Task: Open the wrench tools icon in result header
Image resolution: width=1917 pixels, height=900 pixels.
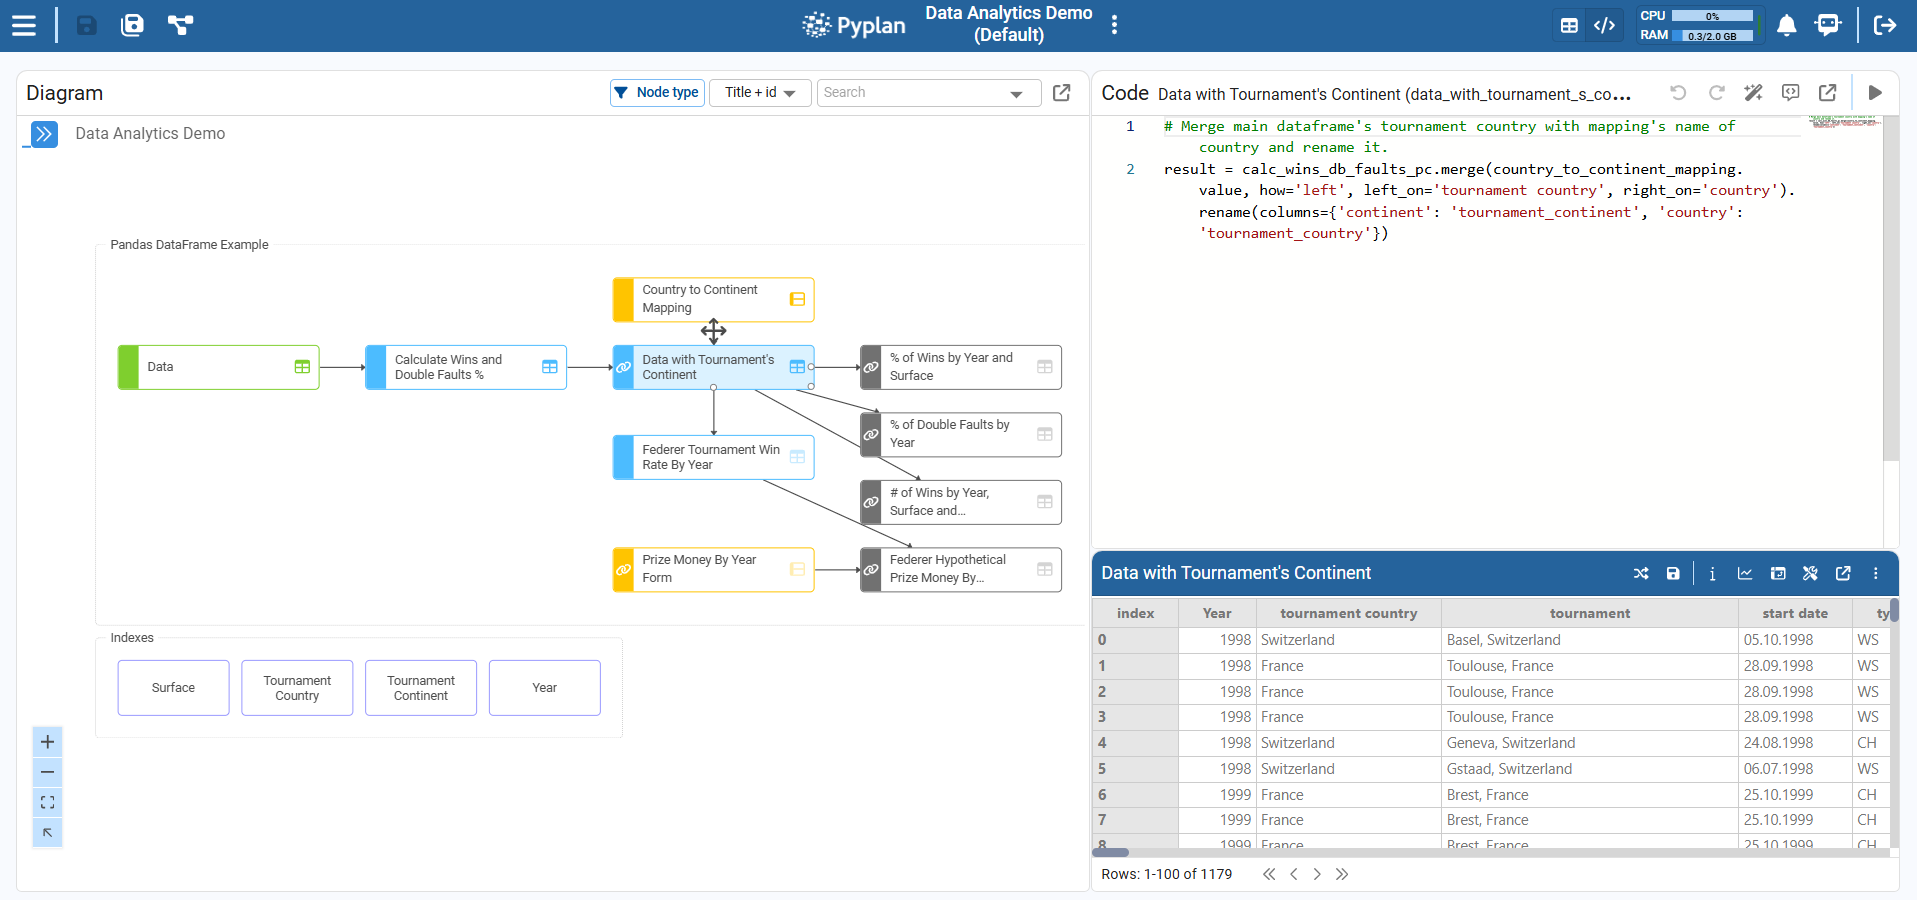Action: click(1810, 573)
